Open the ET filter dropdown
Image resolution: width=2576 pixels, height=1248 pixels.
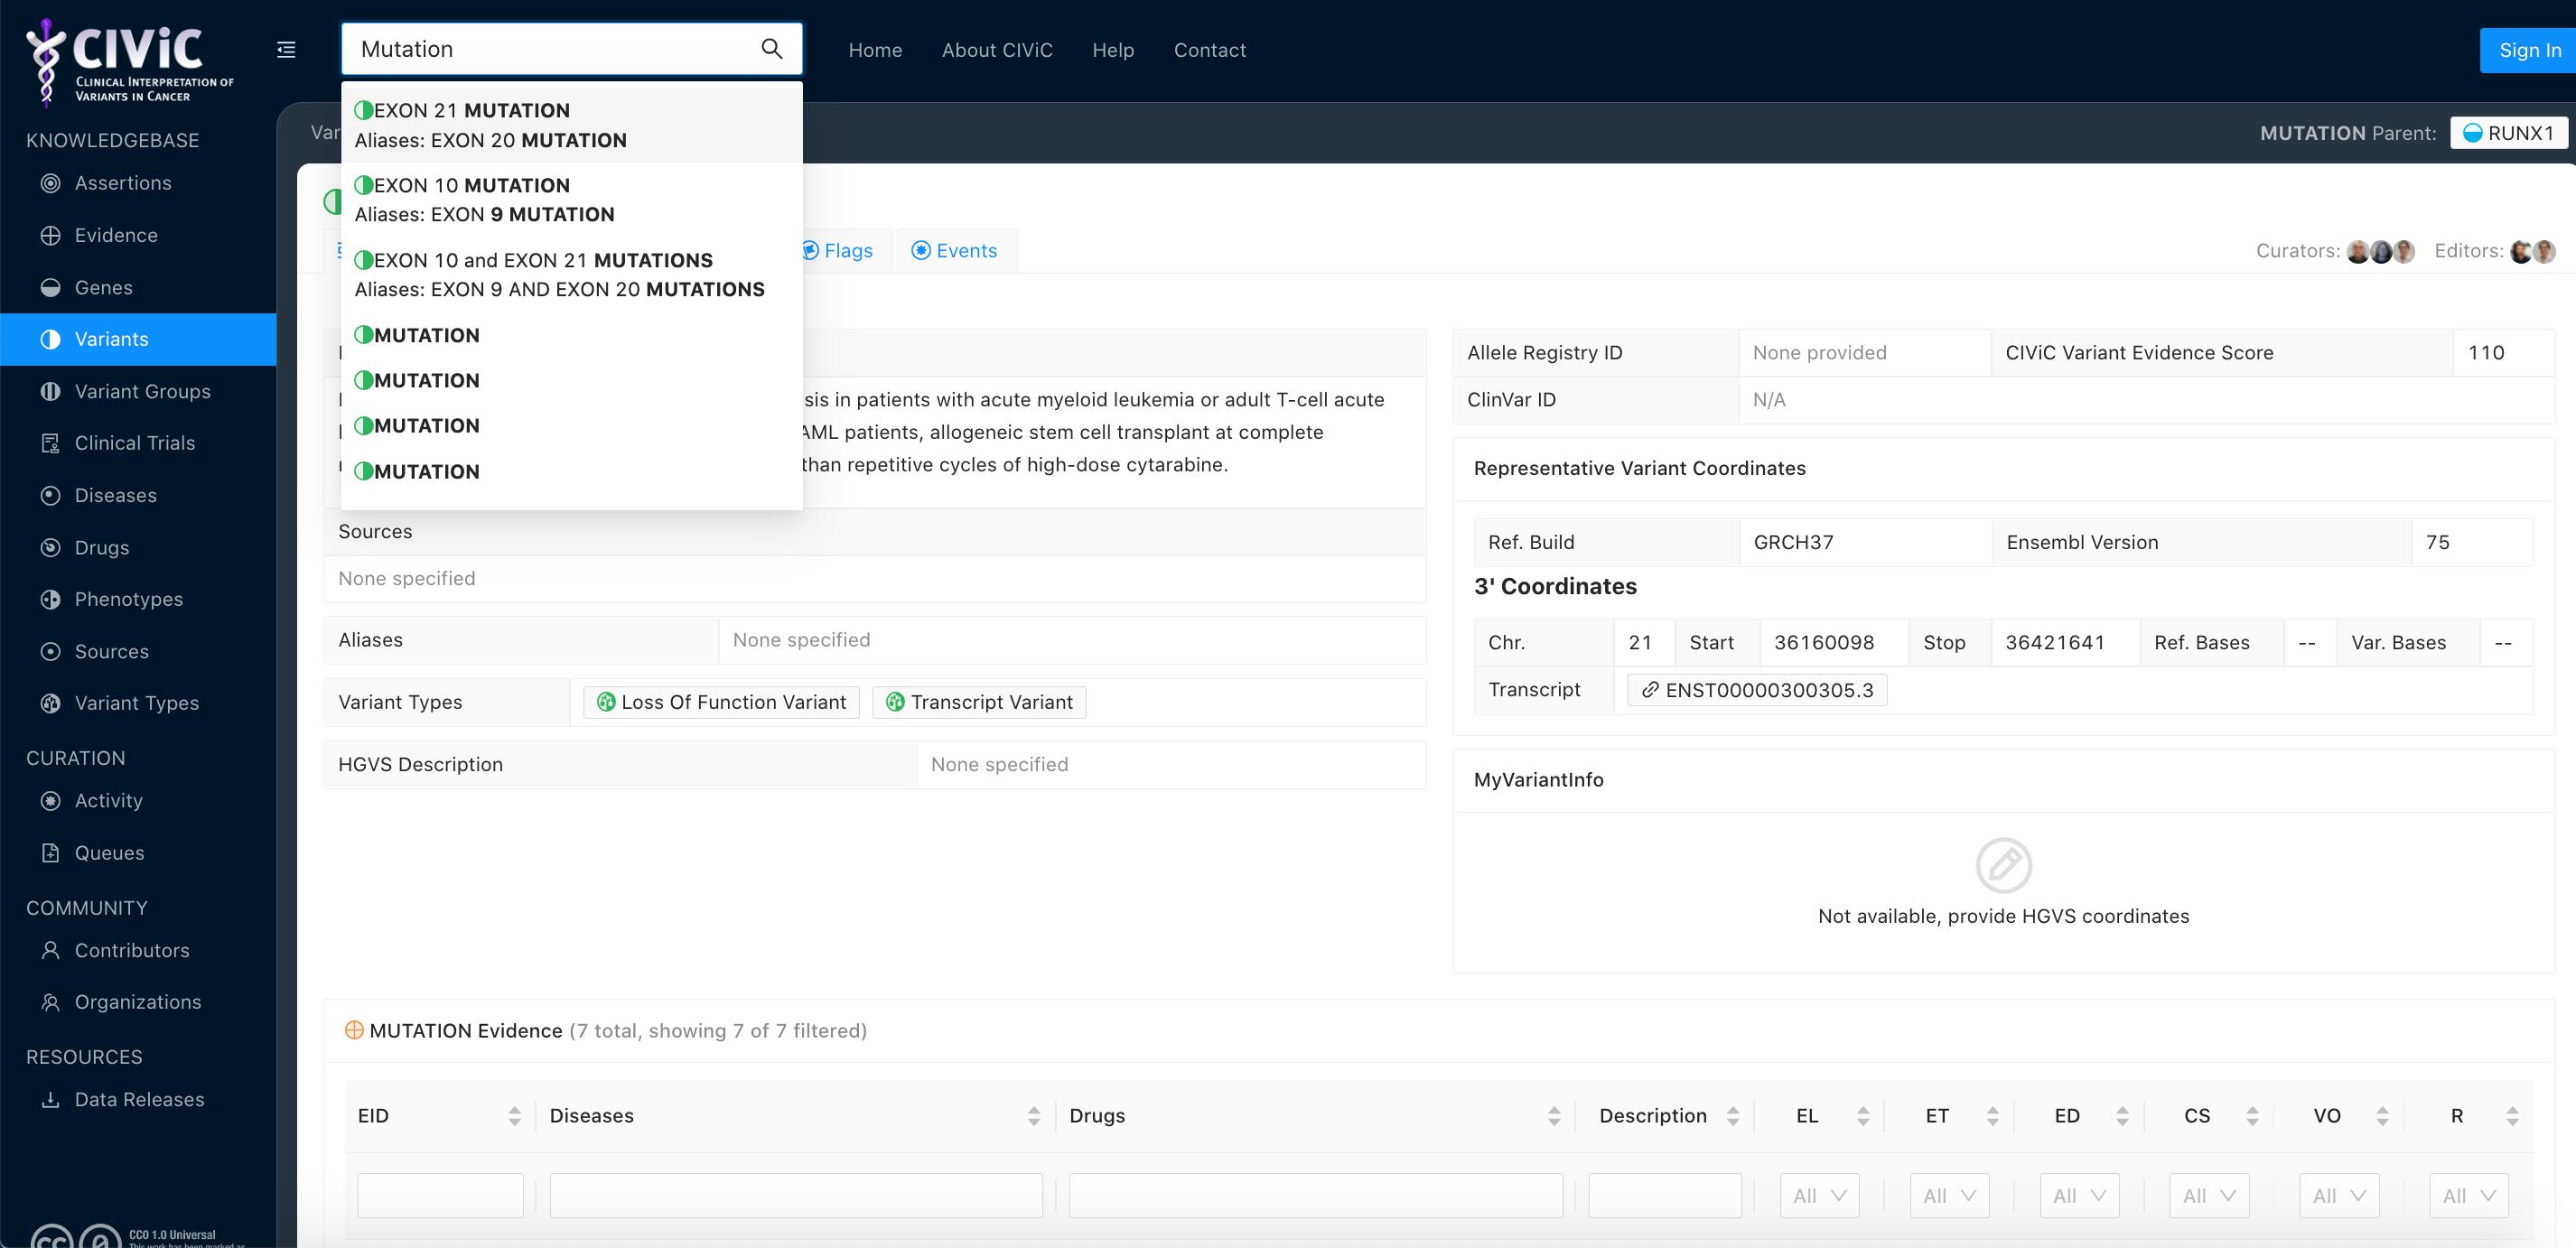(x=1949, y=1195)
